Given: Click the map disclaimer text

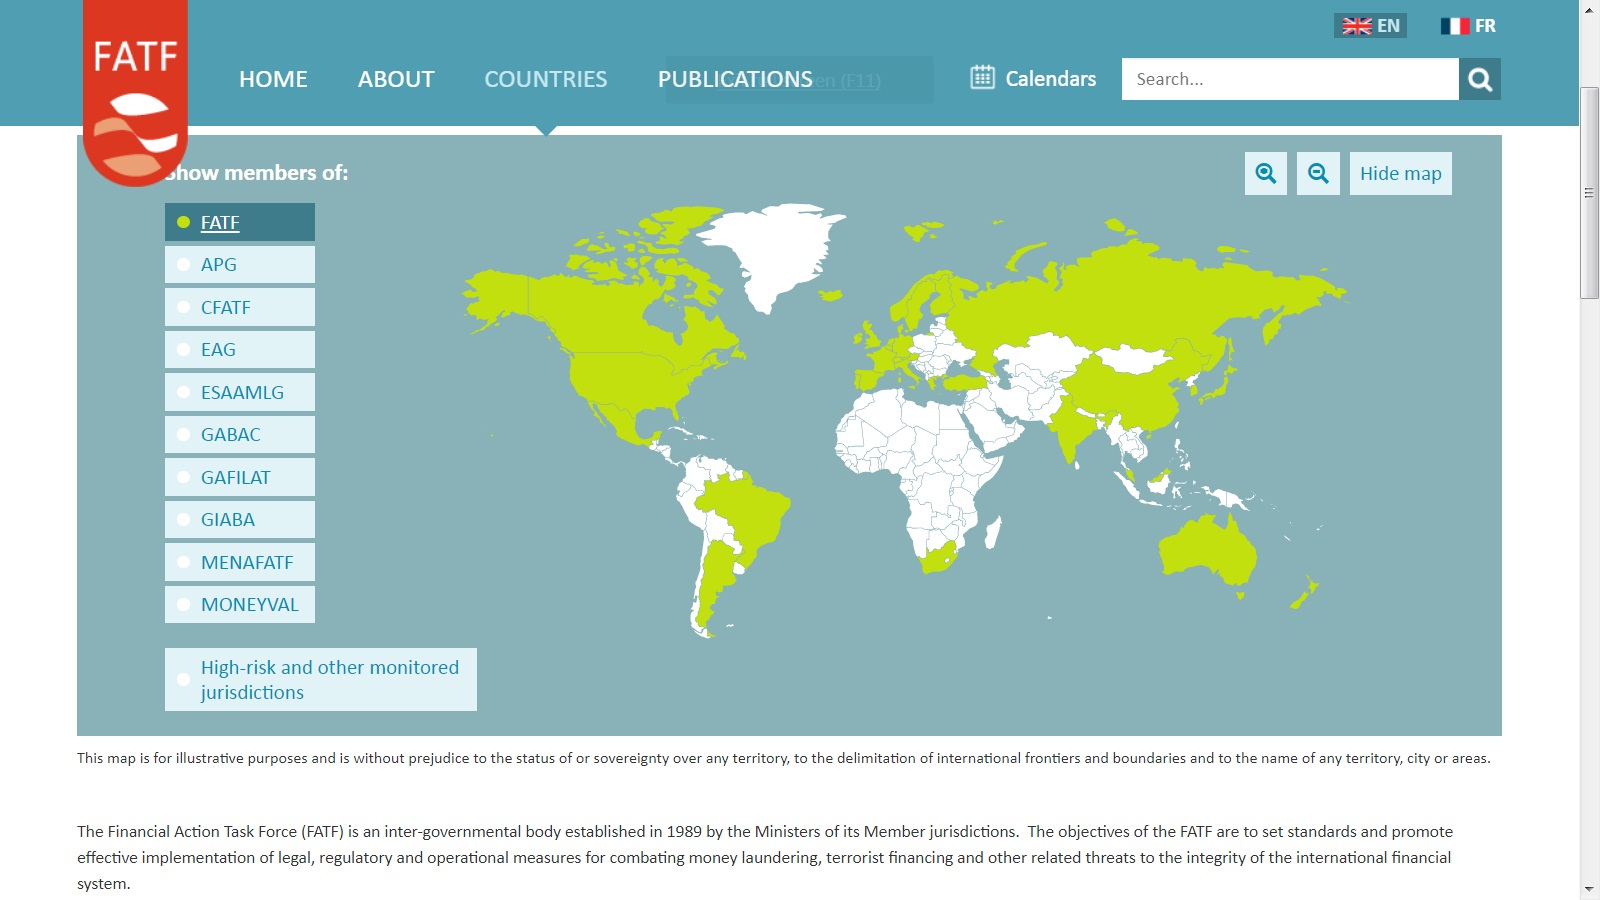Looking at the screenshot, I should (784, 758).
